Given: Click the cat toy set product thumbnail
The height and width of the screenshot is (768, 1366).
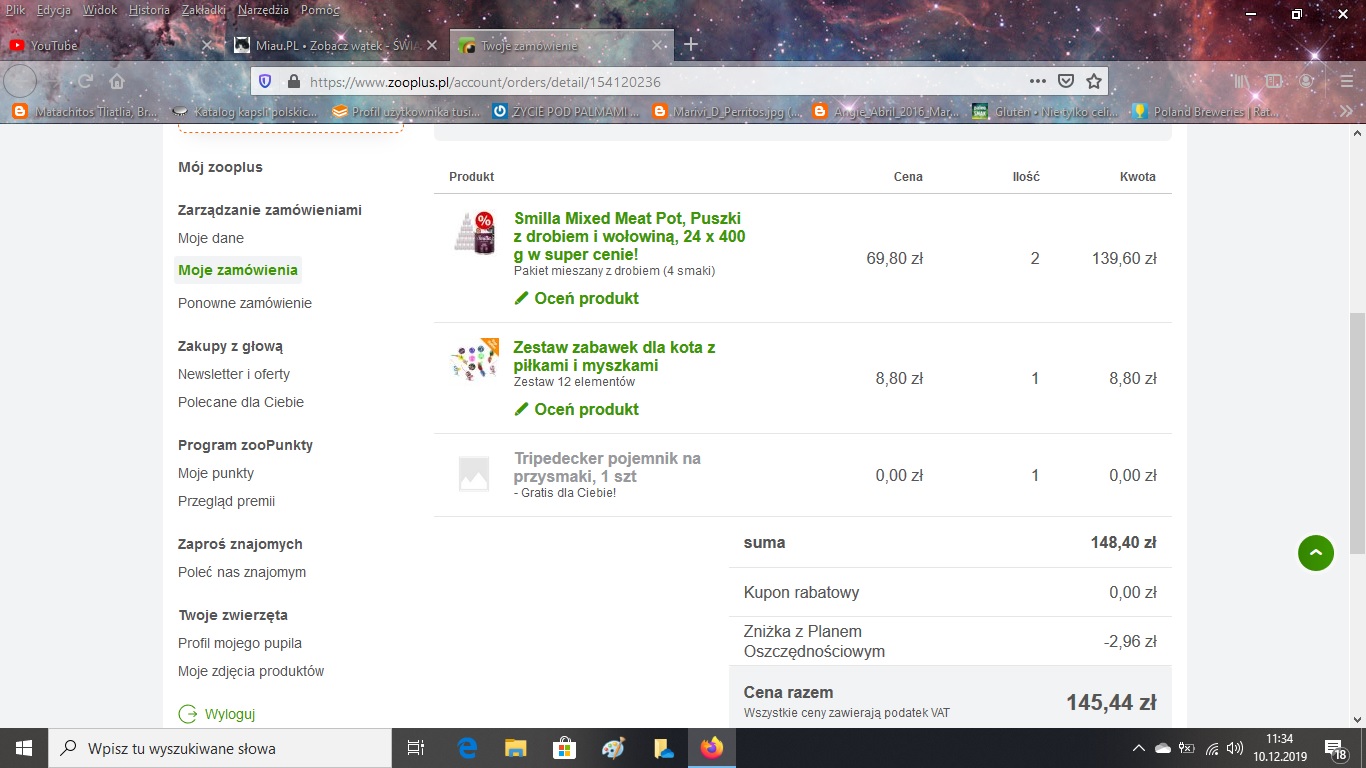Looking at the screenshot, I should pos(474,360).
